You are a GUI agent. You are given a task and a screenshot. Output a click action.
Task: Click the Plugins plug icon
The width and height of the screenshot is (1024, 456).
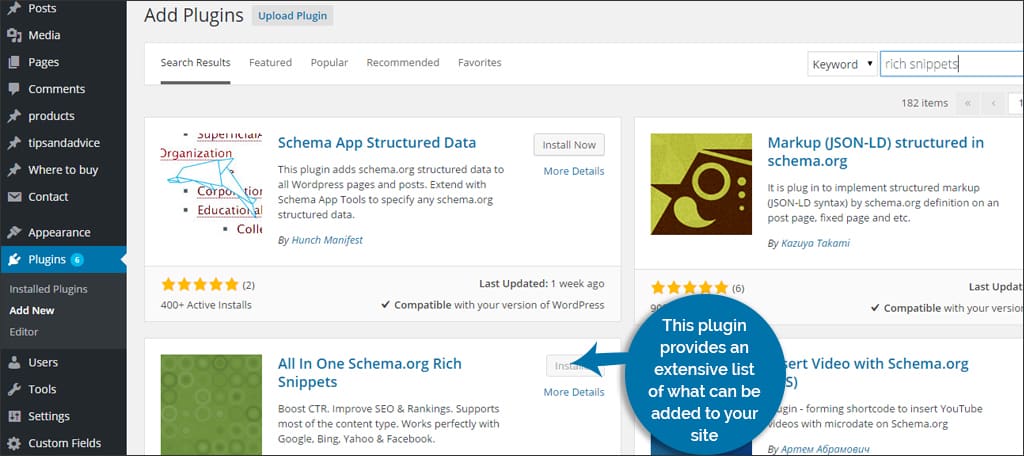(x=14, y=259)
